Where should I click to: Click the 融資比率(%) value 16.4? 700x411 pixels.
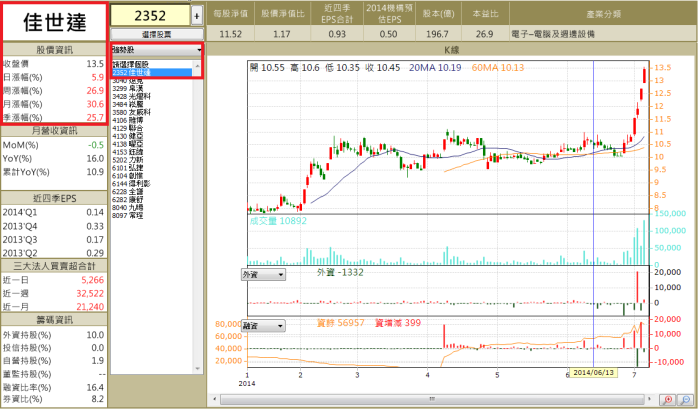[x=95, y=387]
